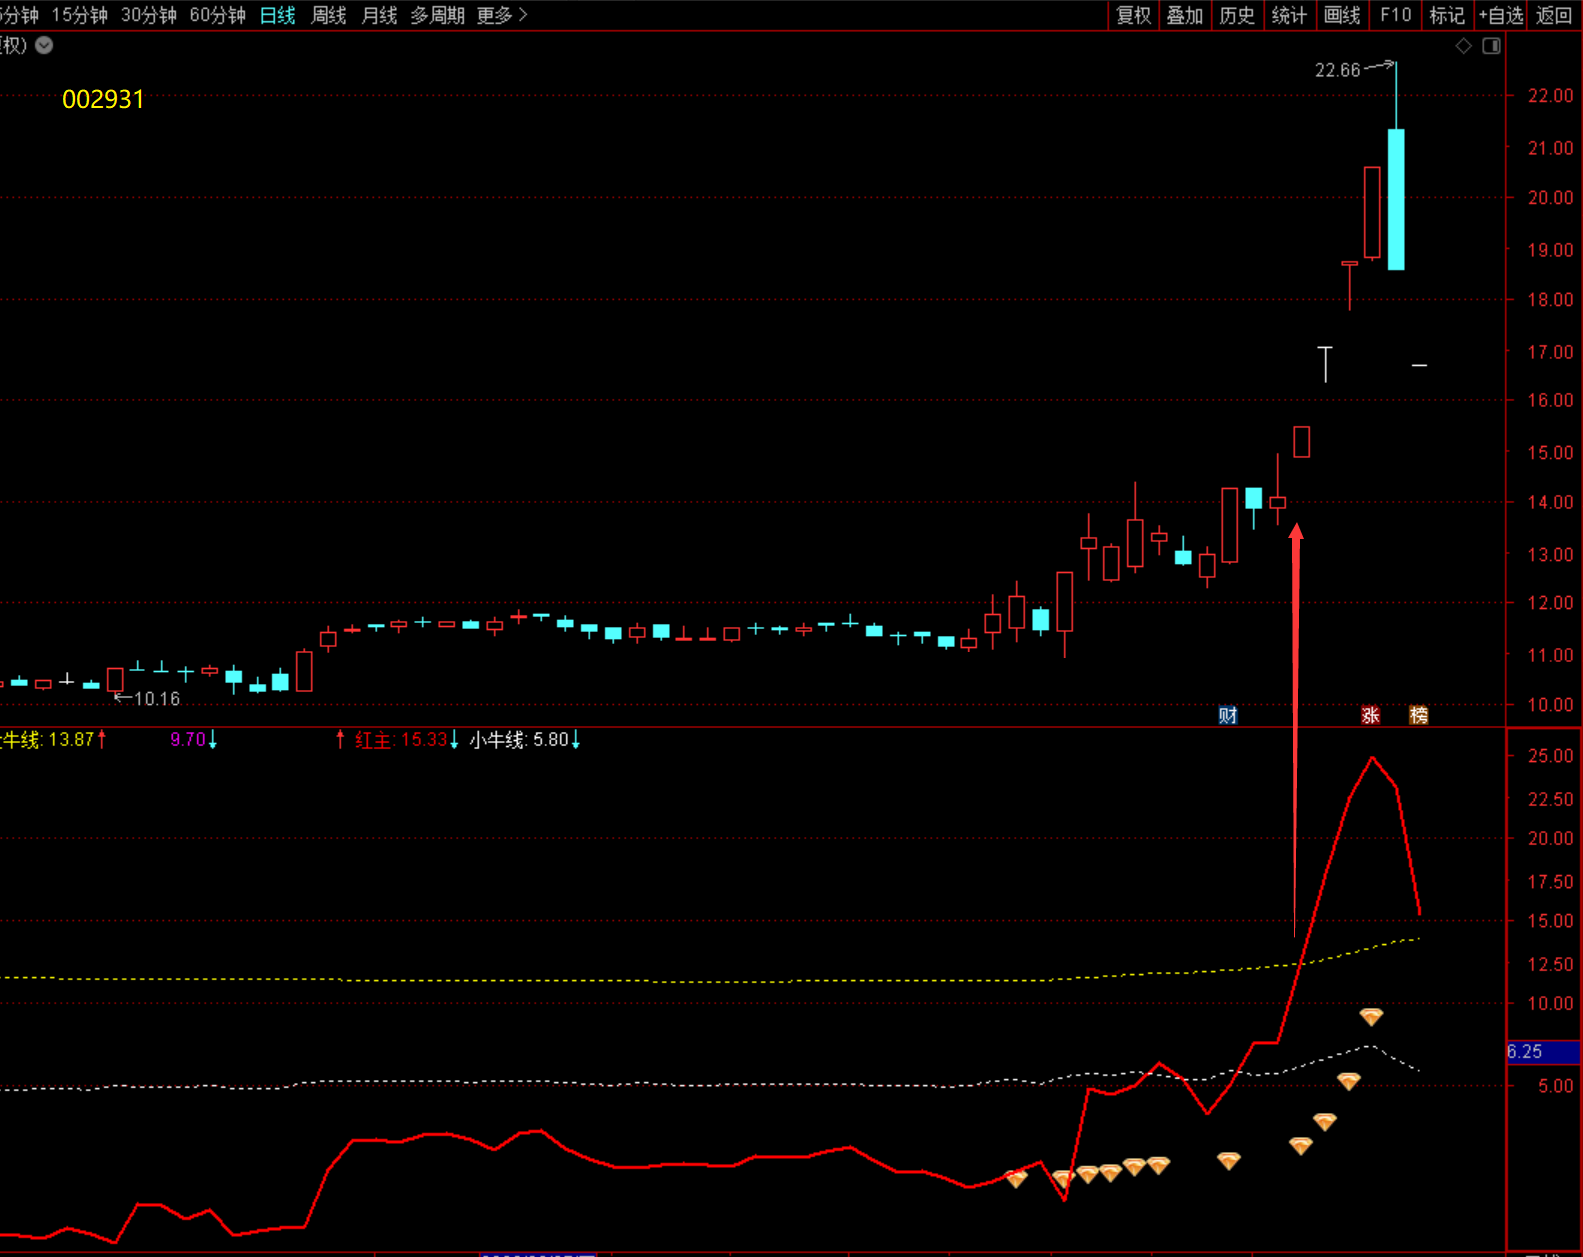Expand the 更多 periods menu
The image size is (1583, 1257).
click(502, 15)
